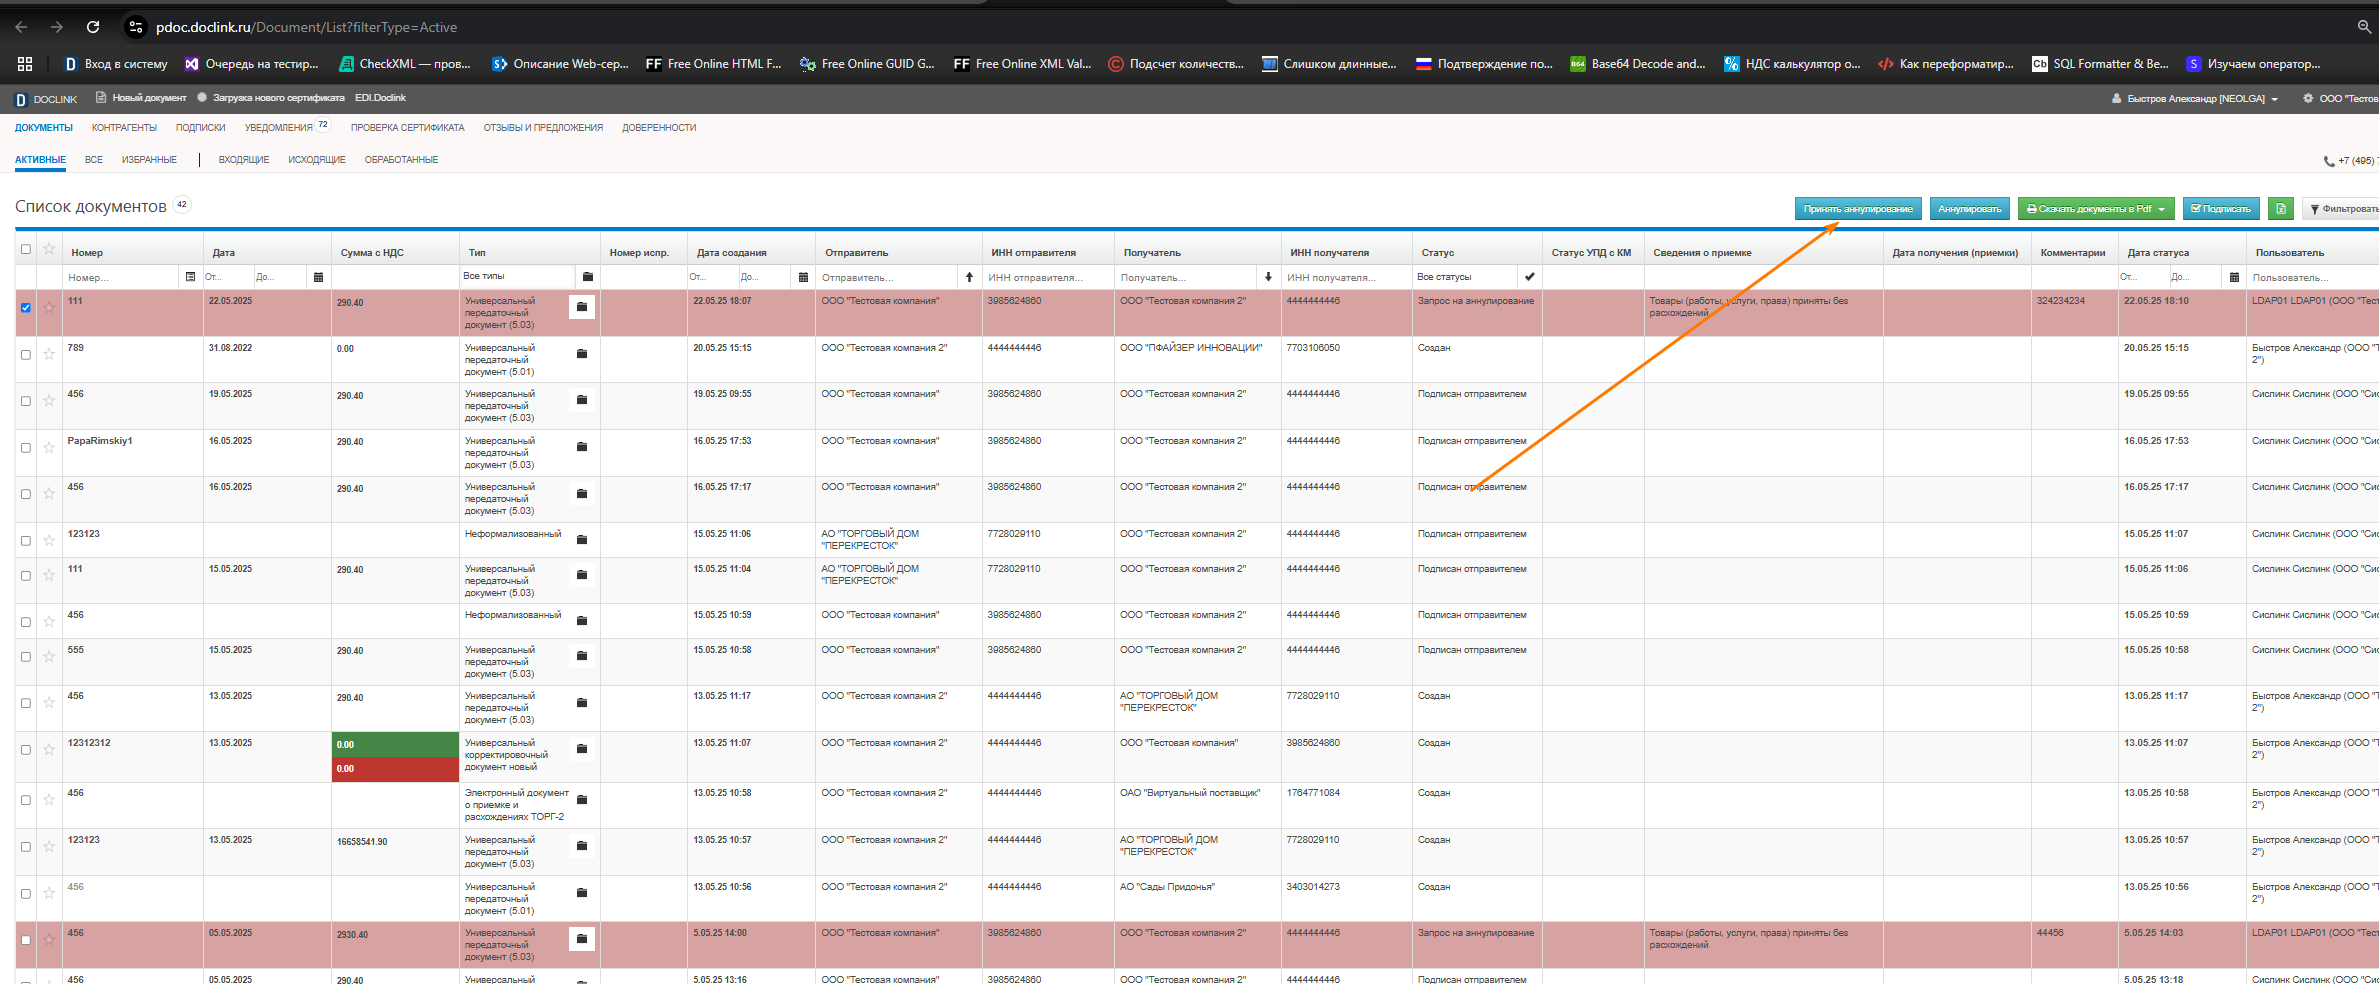
Task: Click Загрузка нового сертификата link
Action: pyautogui.click(x=271, y=98)
